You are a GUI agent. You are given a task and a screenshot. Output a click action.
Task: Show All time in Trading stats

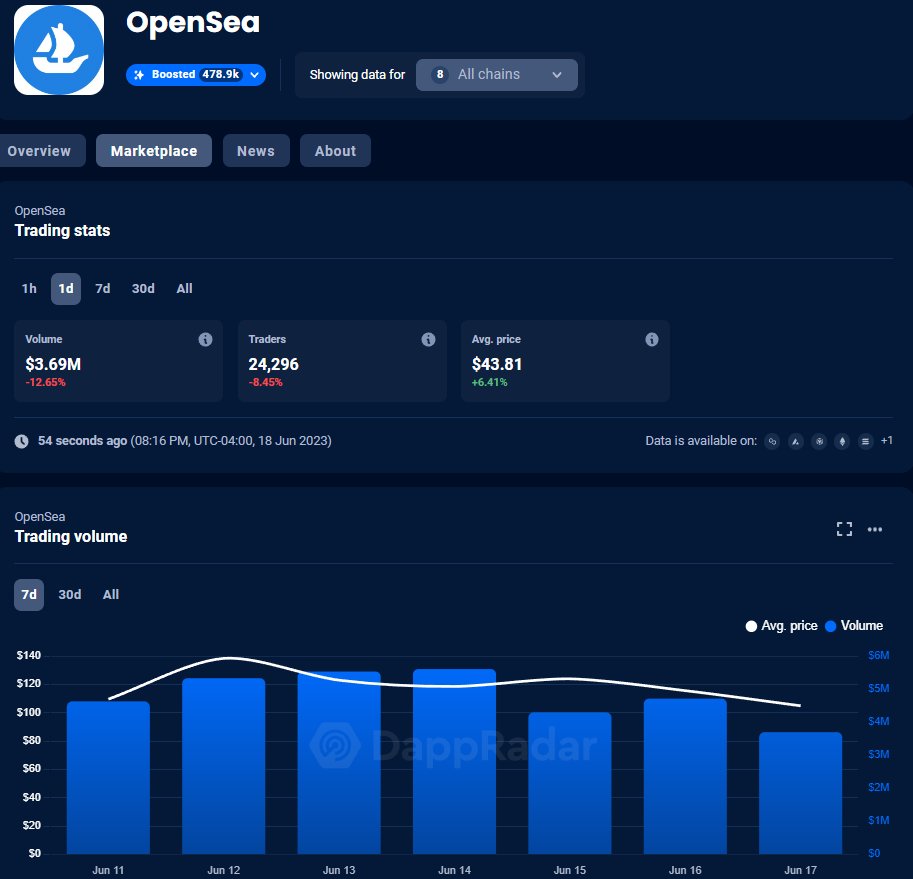[x=185, y=289]
